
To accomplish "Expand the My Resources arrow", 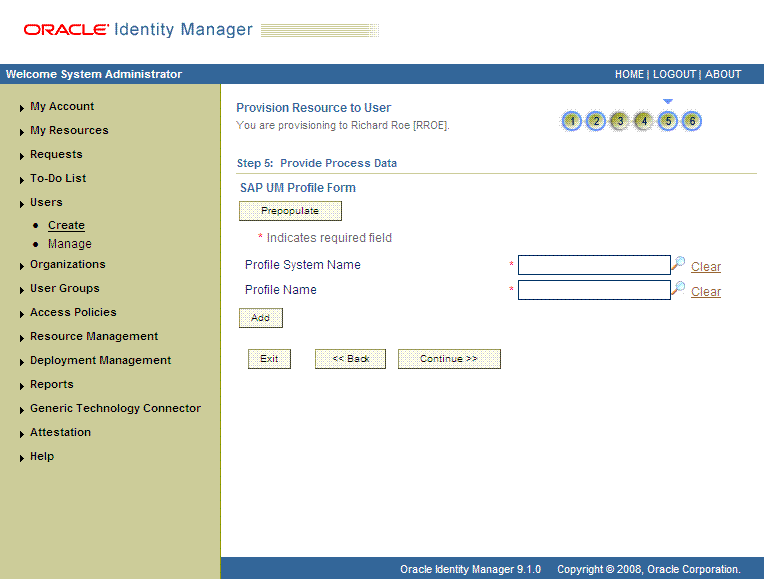I will click(x=21, y=132).
